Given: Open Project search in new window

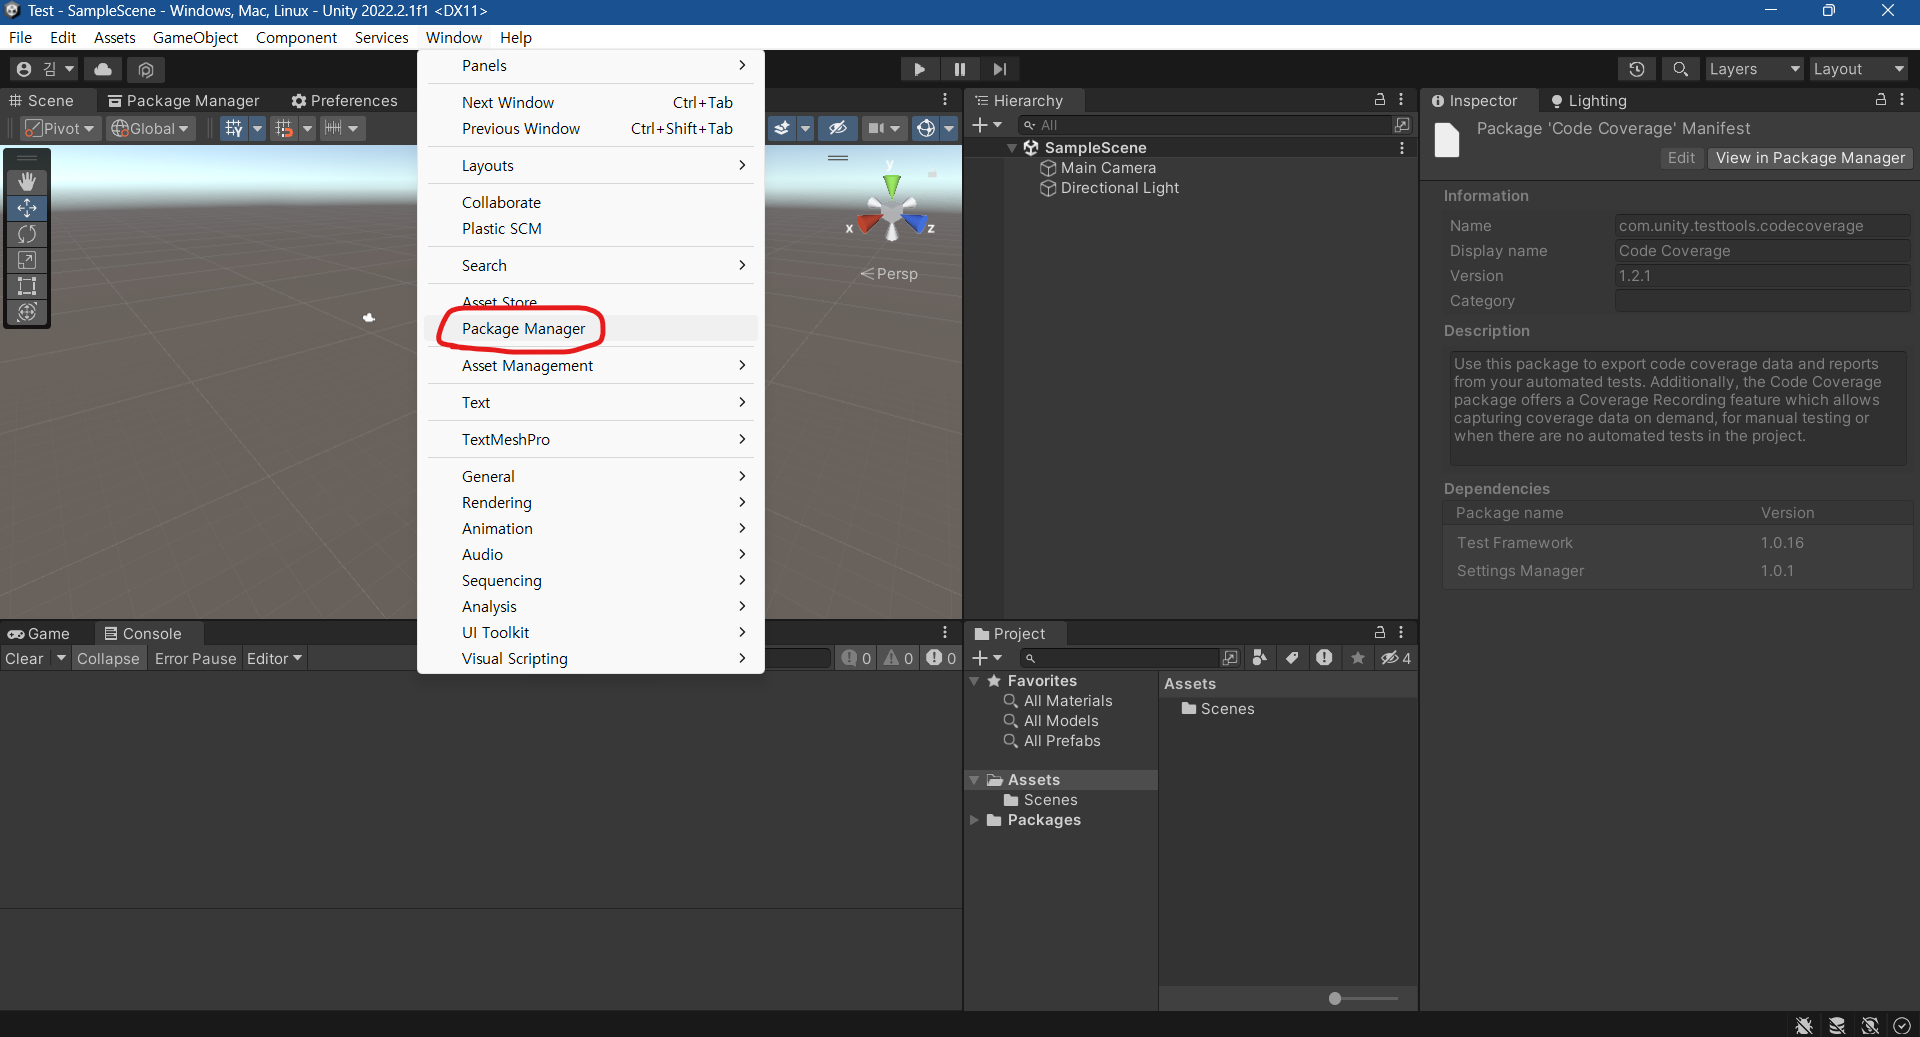Looking at the screenshot, I should [1230, 657].
